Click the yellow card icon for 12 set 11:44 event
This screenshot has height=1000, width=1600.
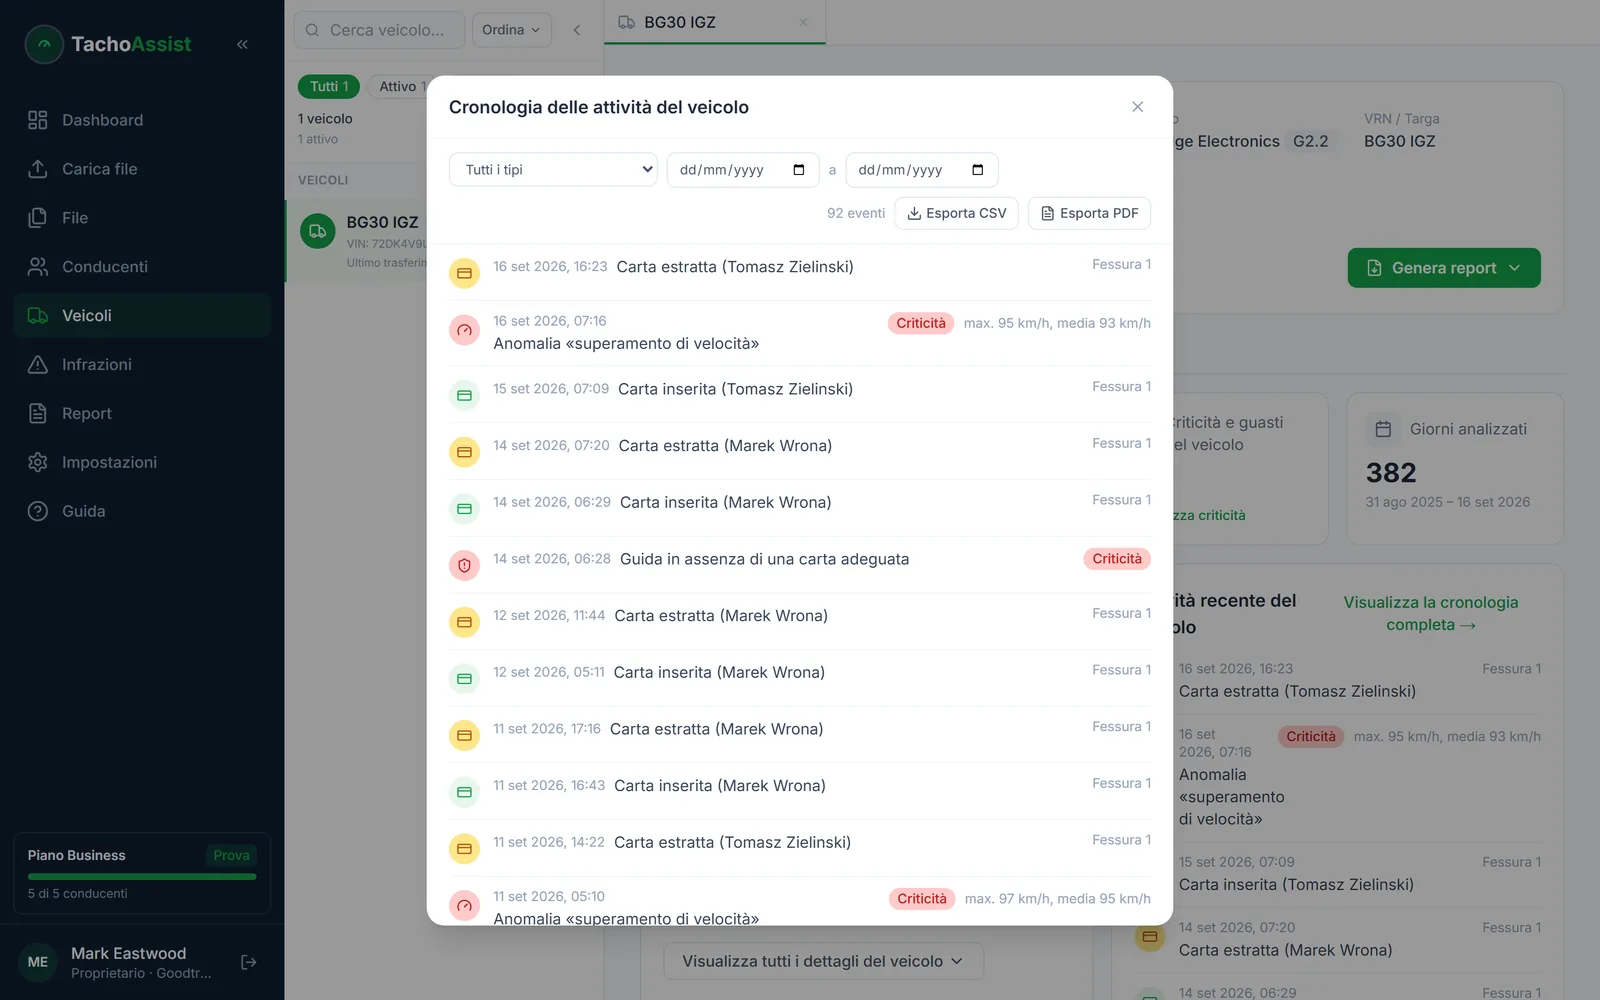tap(464, 622)
